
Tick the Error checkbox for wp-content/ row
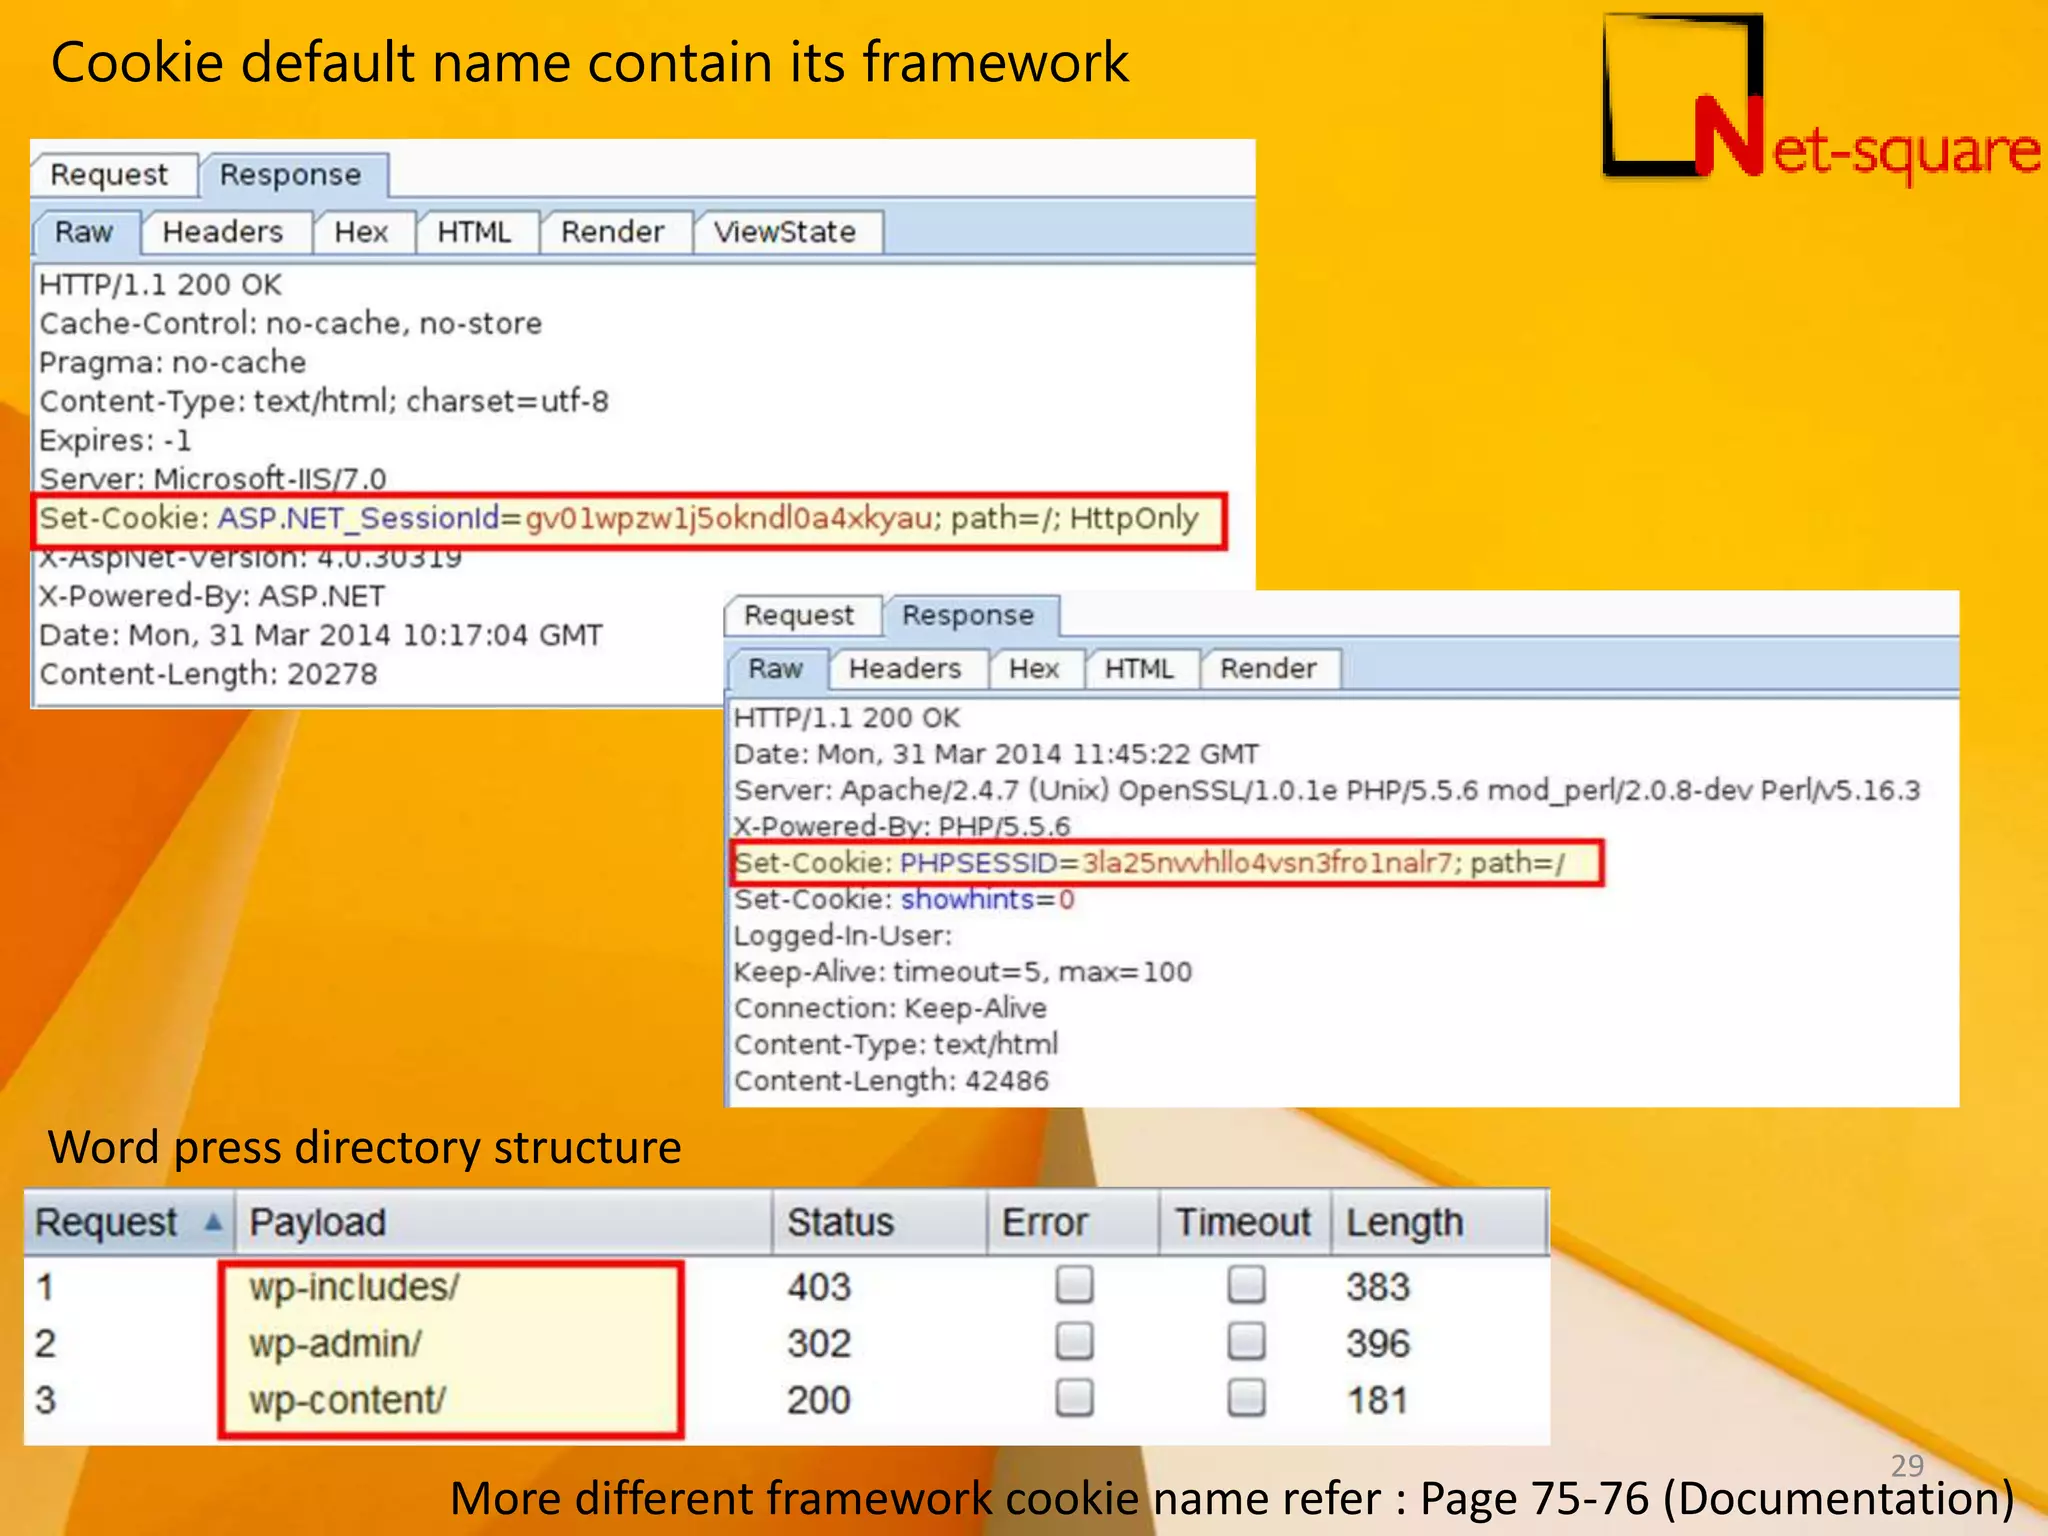(x=1074, y=1398)
